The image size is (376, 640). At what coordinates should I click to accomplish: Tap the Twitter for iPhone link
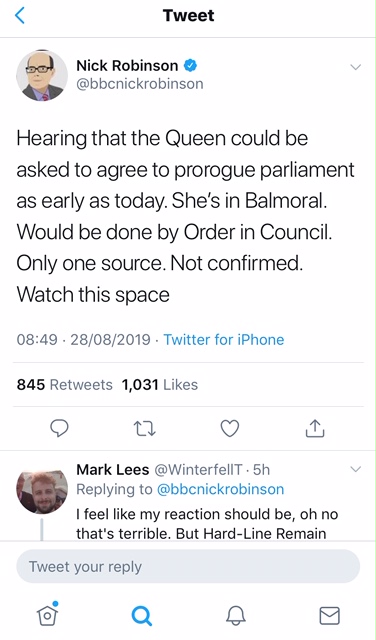click(x=224, y=340)
